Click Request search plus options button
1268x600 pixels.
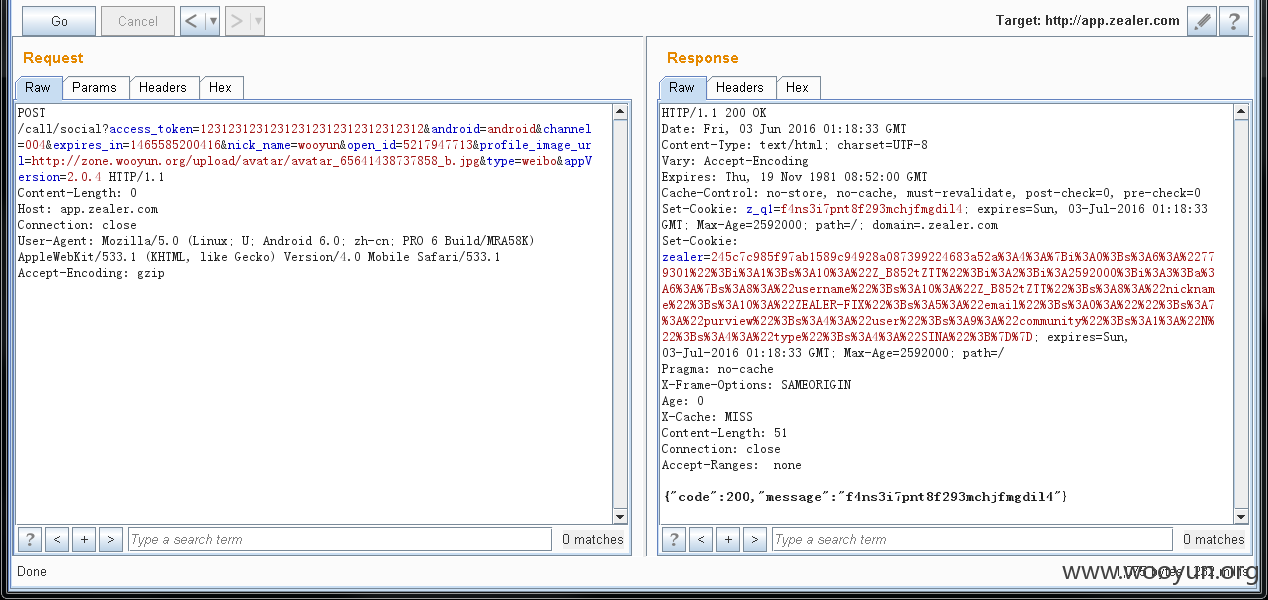pos(84,539)
